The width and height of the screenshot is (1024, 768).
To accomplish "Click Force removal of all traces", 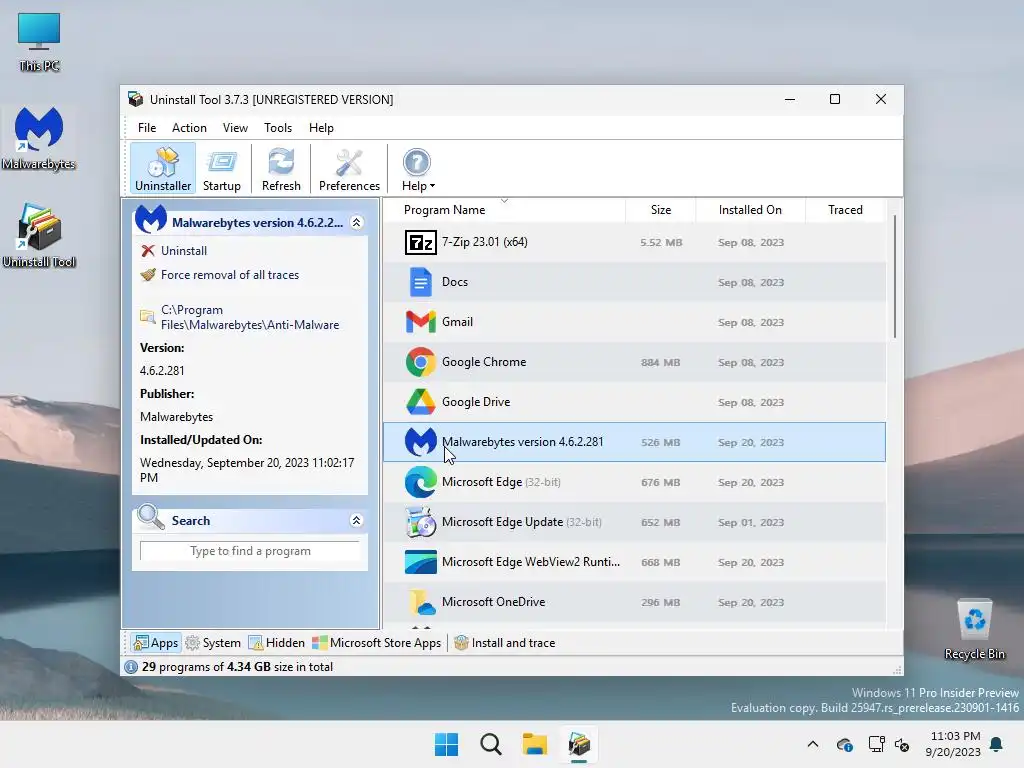I will 230,275.
